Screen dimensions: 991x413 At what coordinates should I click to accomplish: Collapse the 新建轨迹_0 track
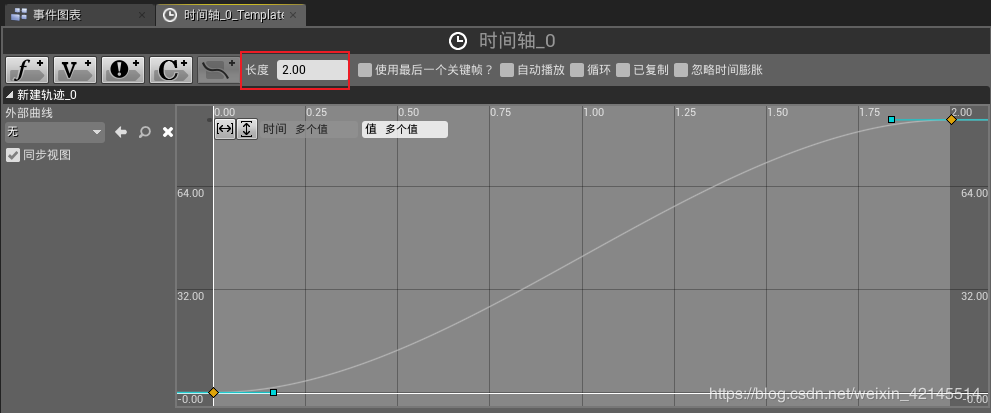(9, 96)
